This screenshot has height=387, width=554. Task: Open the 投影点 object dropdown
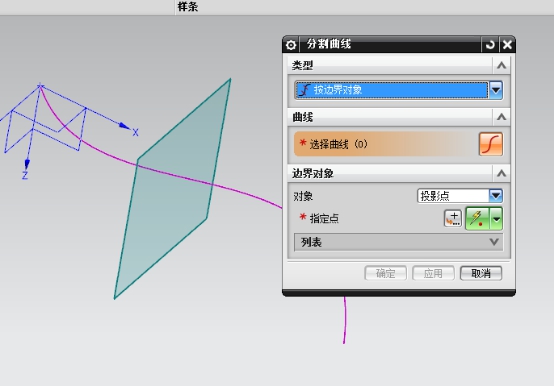[x=460, y=196]
